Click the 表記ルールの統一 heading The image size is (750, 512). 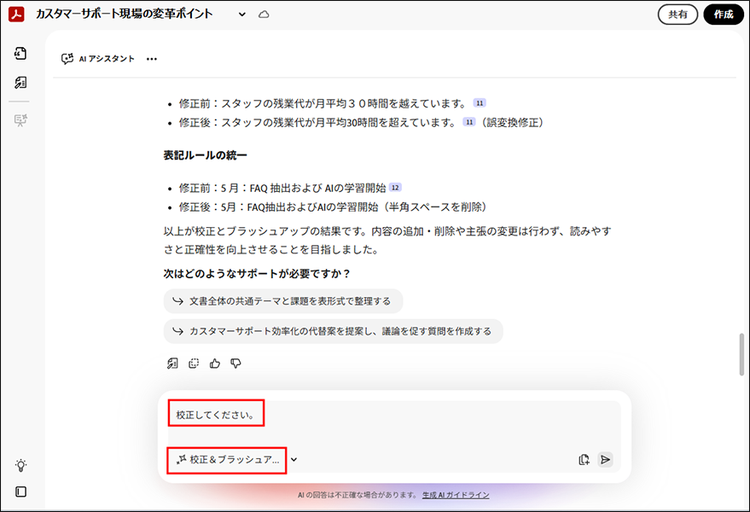pyautogui.click(x=205, y=155)
